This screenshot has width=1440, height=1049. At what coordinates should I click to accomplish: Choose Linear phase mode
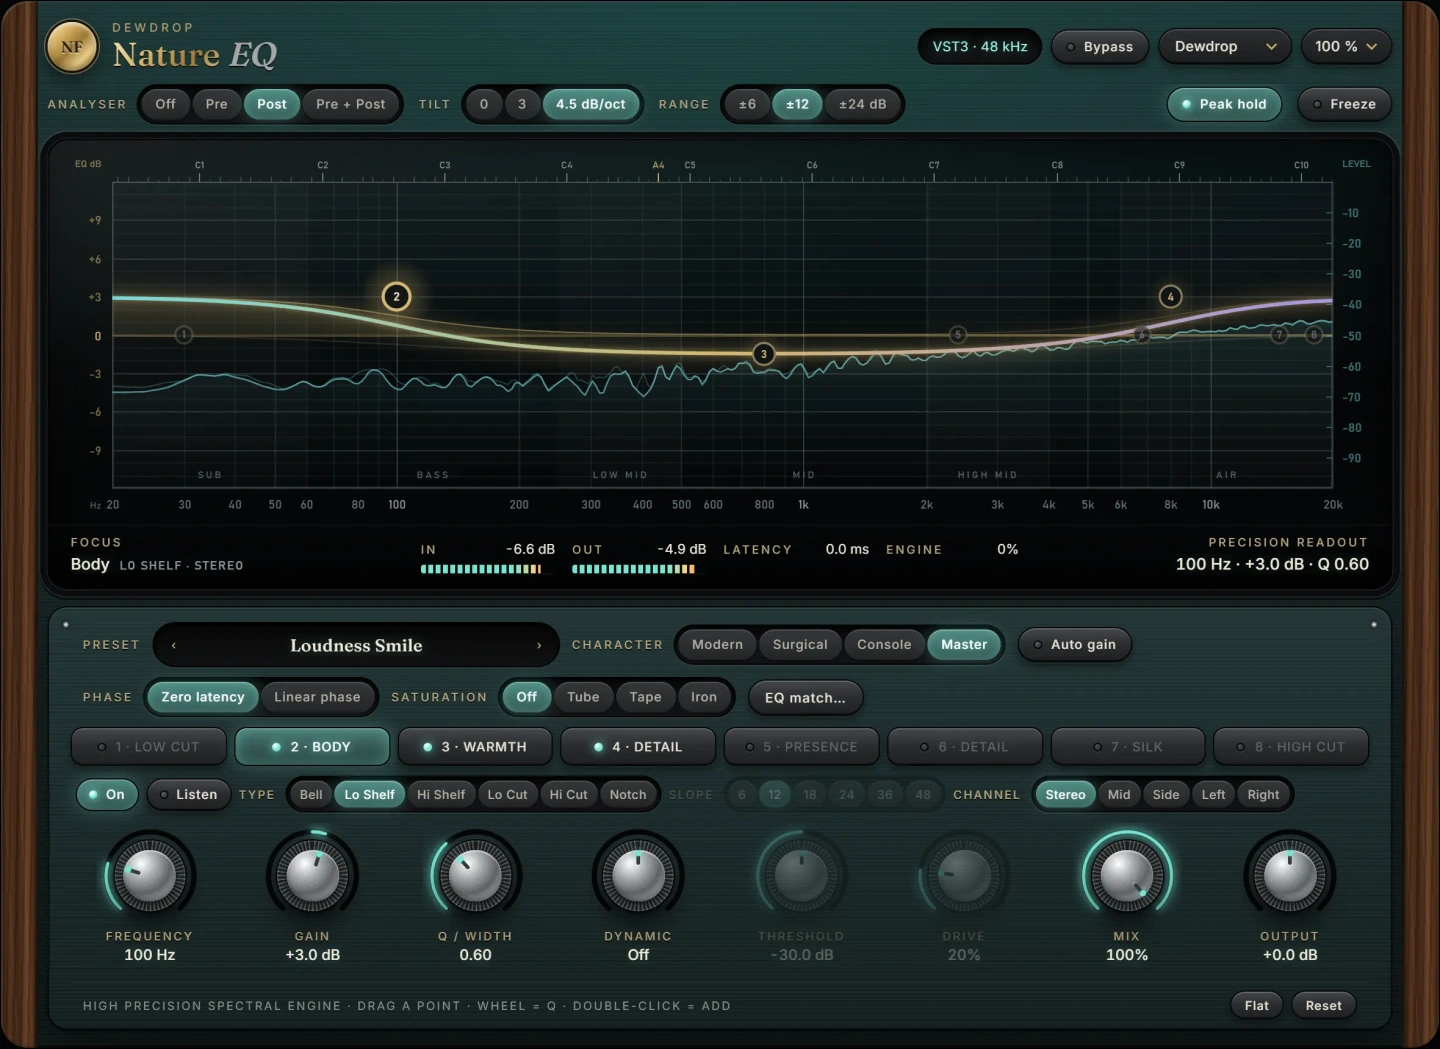(317, 697)
